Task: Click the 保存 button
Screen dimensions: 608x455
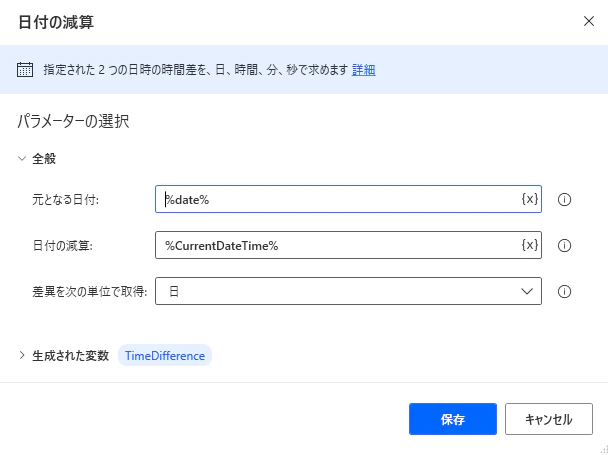Action: (x=453, y=419)
